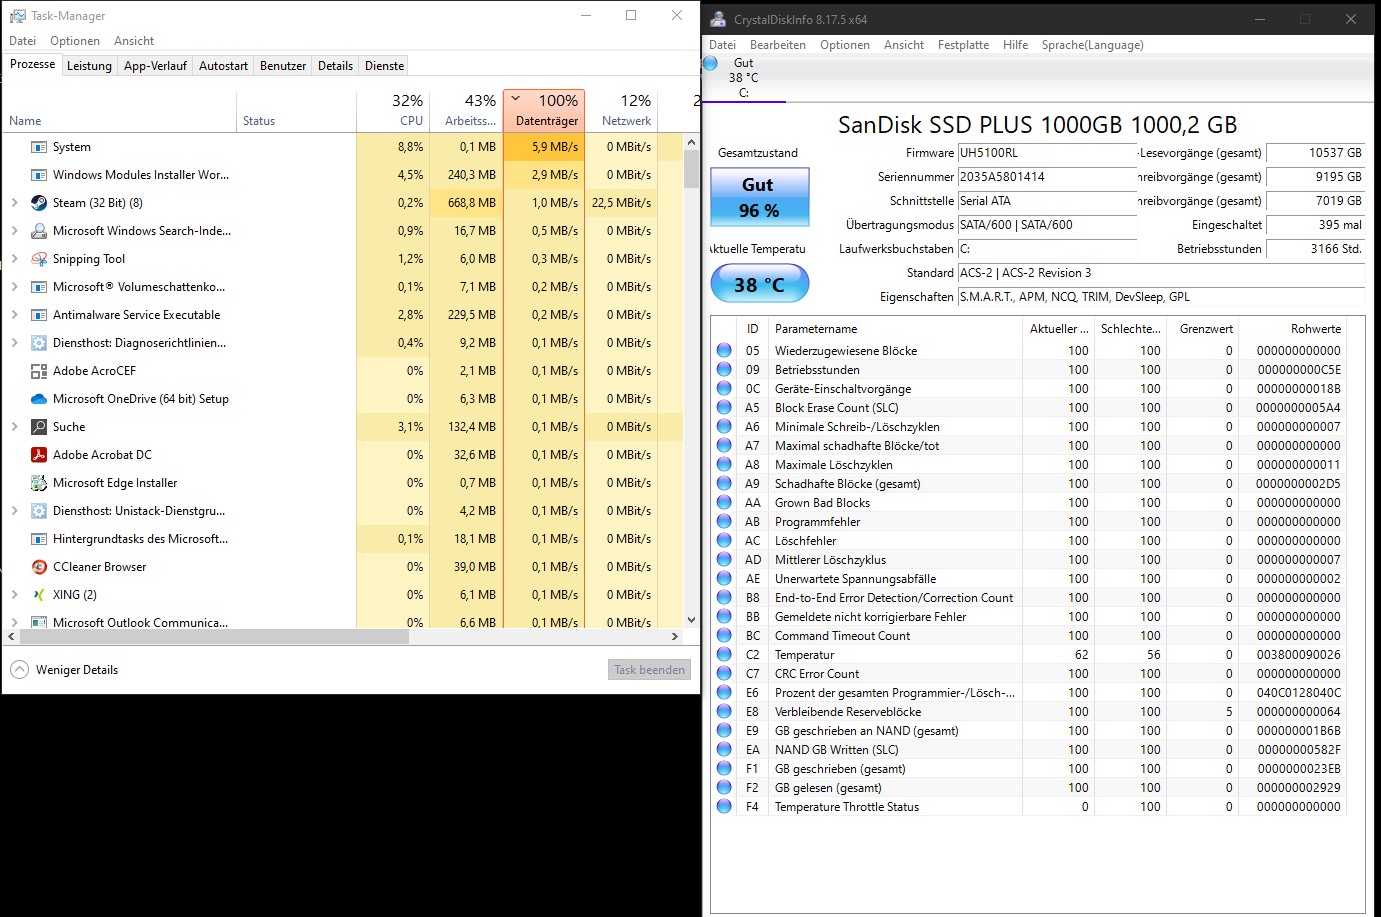Select the Verbleibende Reserveblöcke row
The height and width of the screenshot is (917, 1381).
coord(1030,711)
